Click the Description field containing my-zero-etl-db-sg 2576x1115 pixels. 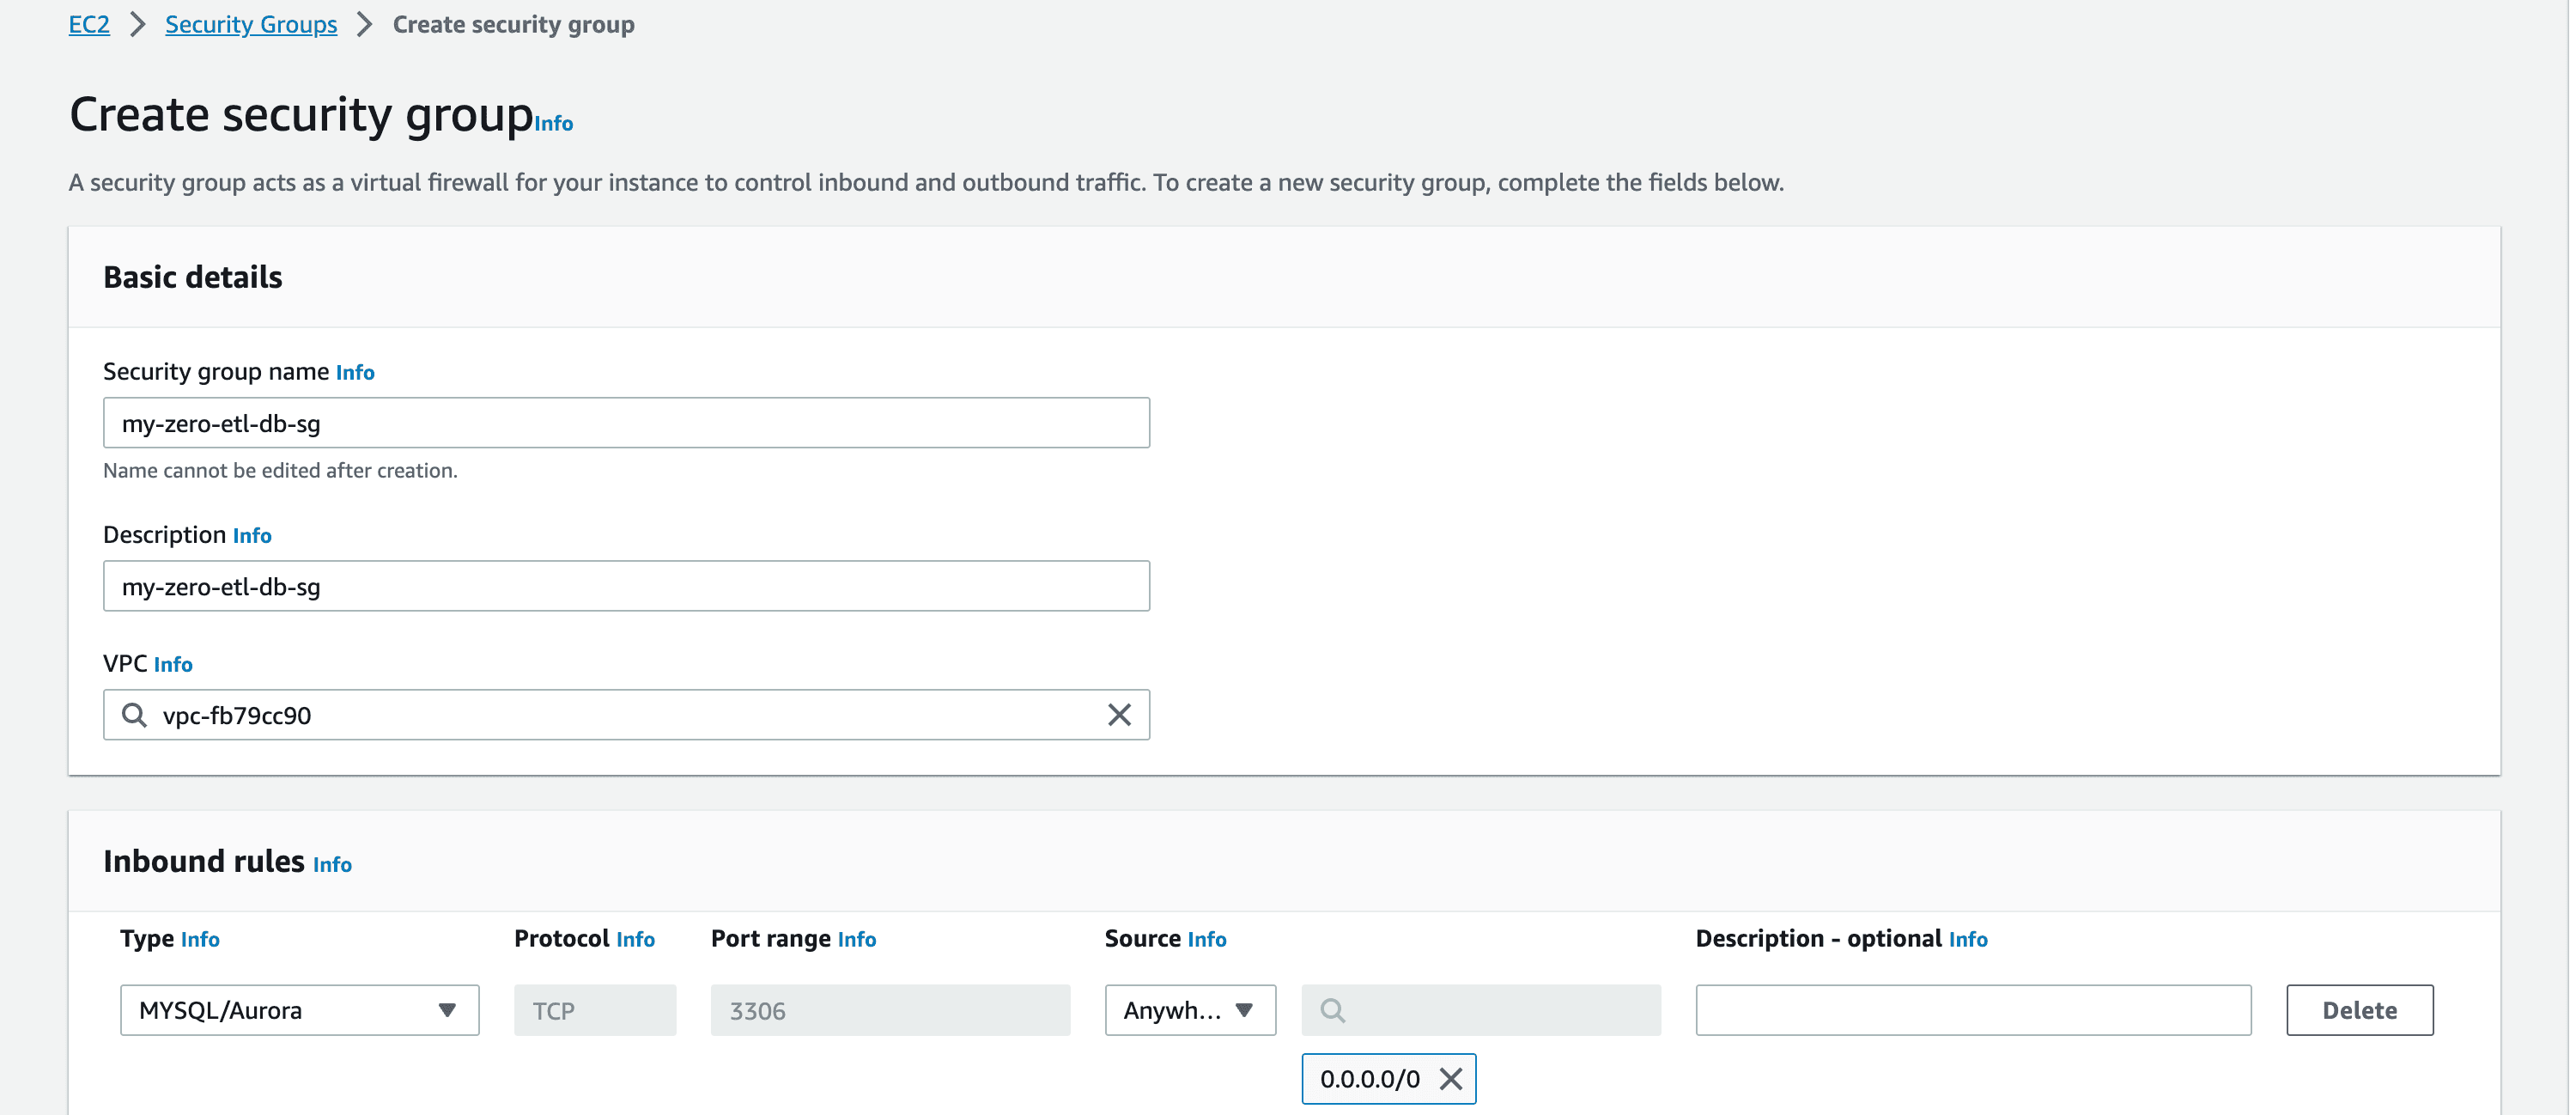pos(626,586)
